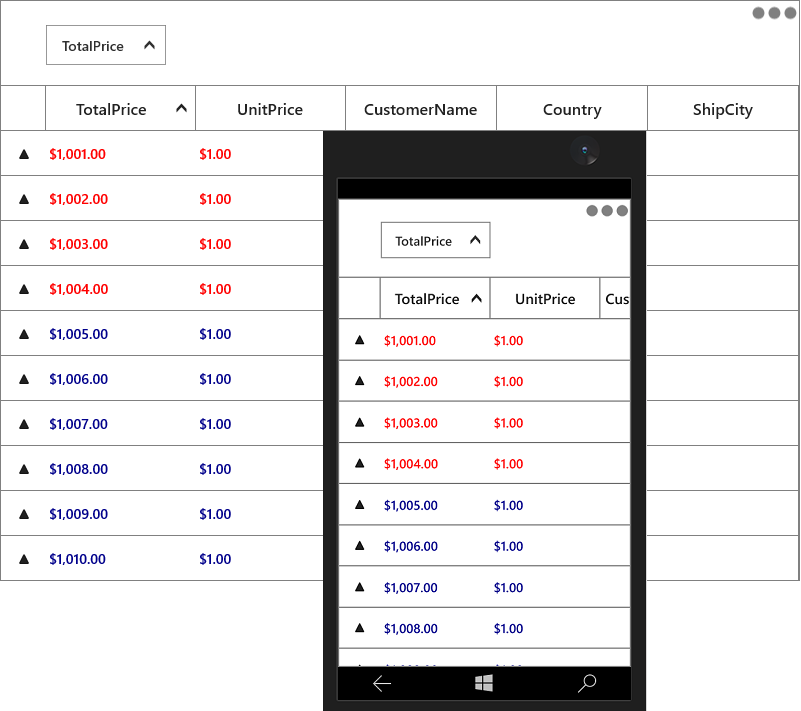This screenshot has height=711, width=801.
Task: Click the desktop UnitPrice column header
Action: (270, 108)
